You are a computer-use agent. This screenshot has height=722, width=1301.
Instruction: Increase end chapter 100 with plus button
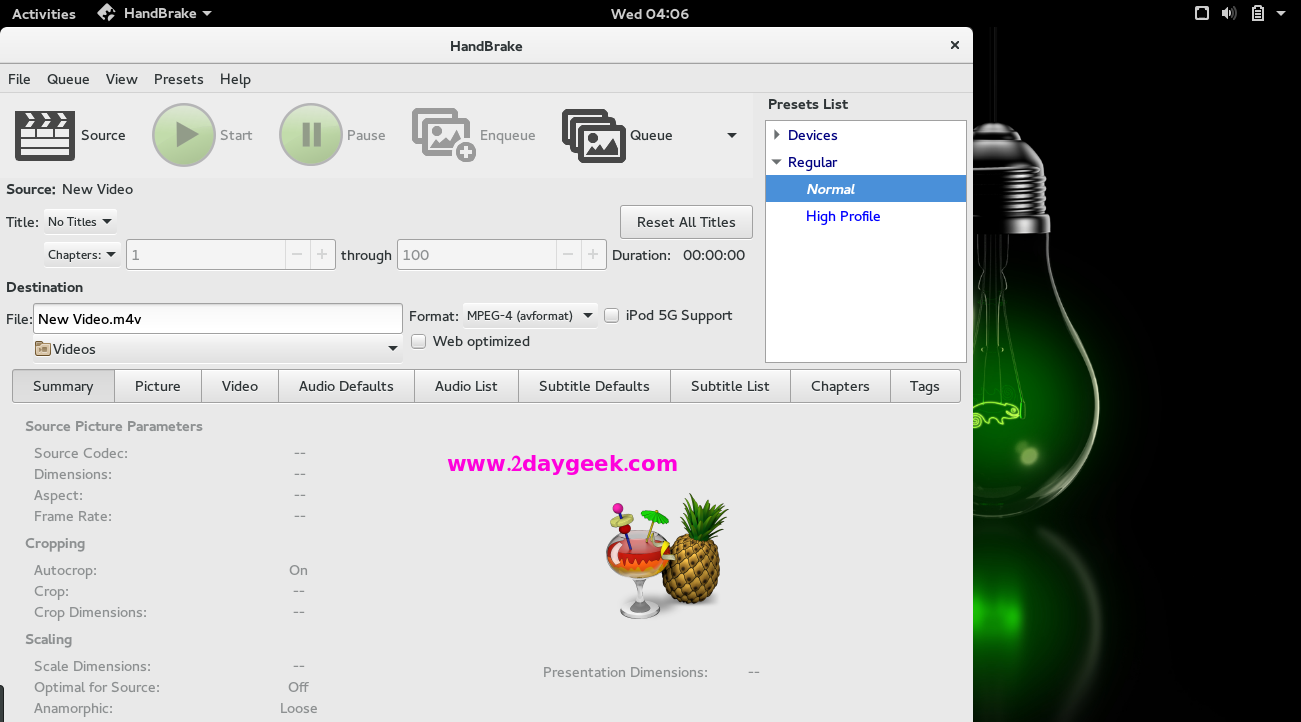coord(594,255)
